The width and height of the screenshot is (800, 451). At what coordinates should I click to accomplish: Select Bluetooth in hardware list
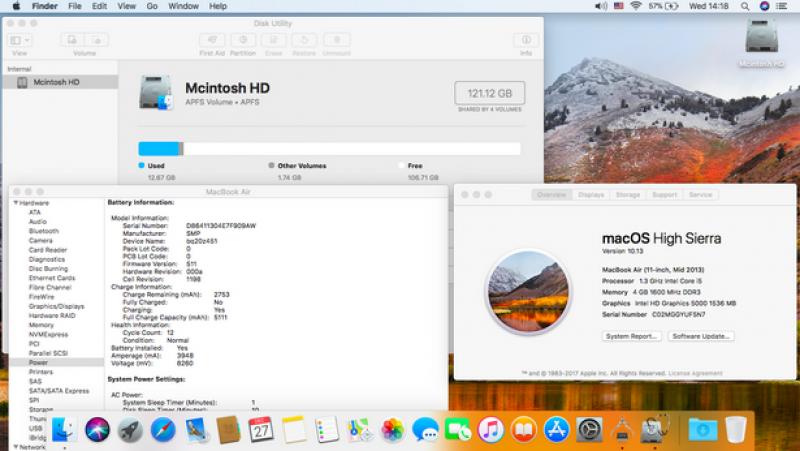pos(44,231)
